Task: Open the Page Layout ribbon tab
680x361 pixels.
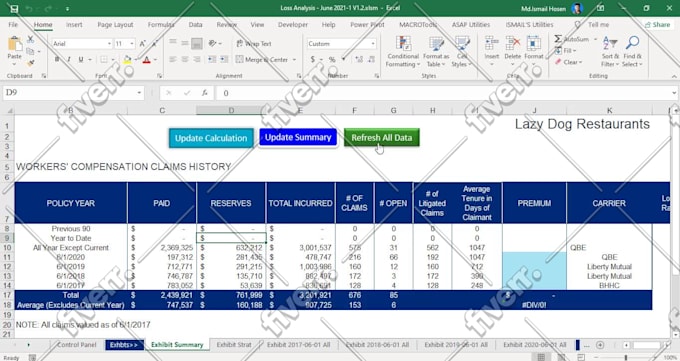Action: tap(115, 25)
